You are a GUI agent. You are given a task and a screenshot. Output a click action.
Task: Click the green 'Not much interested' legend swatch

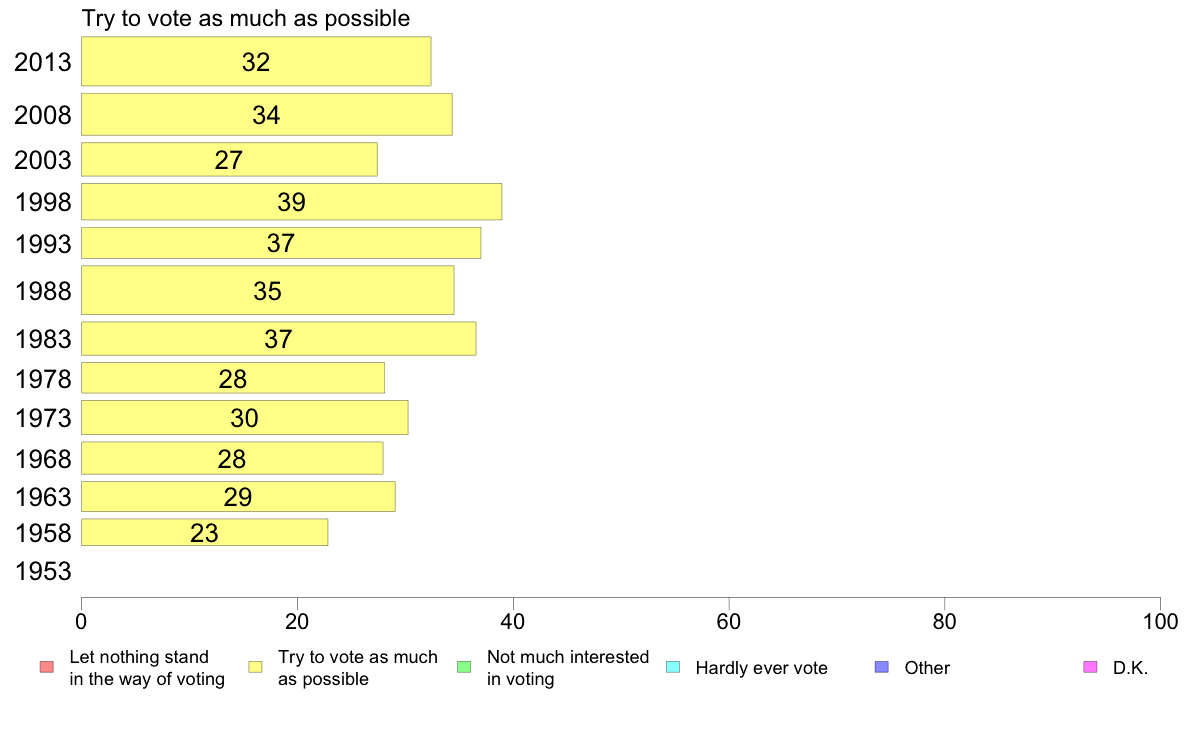464,667
